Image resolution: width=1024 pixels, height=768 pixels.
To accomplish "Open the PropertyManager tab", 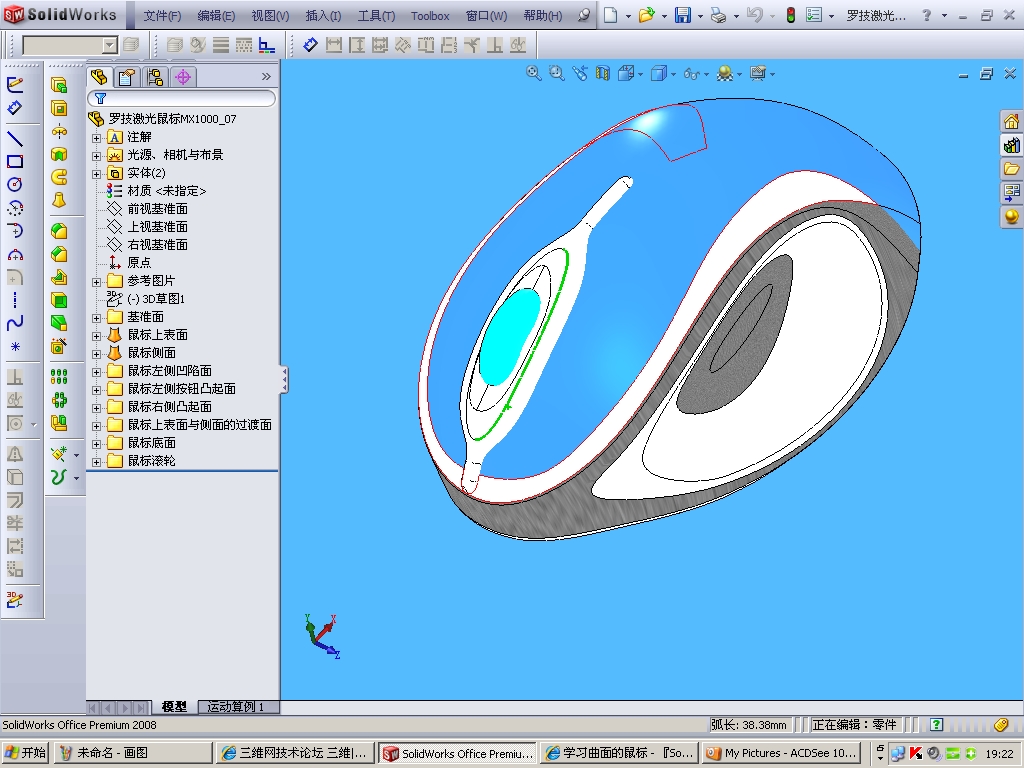I will point(127,77).
